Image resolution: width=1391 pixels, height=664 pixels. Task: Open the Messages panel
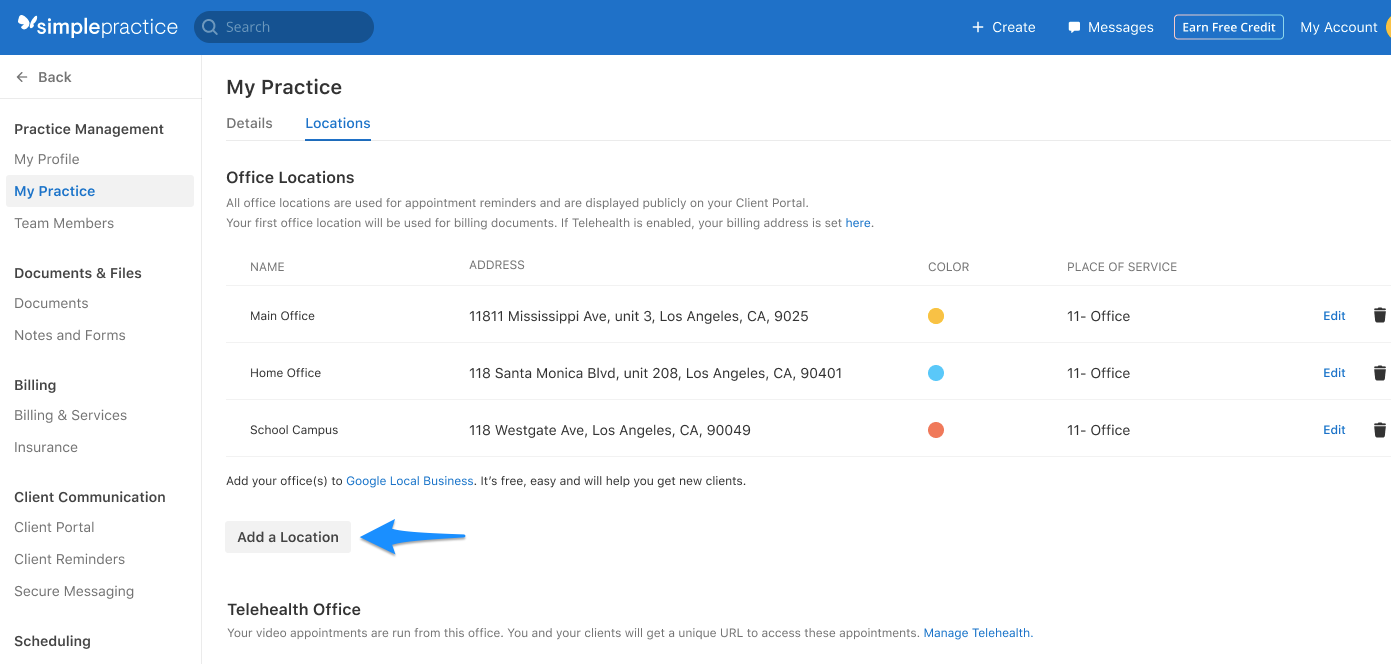coord(1110,27)
